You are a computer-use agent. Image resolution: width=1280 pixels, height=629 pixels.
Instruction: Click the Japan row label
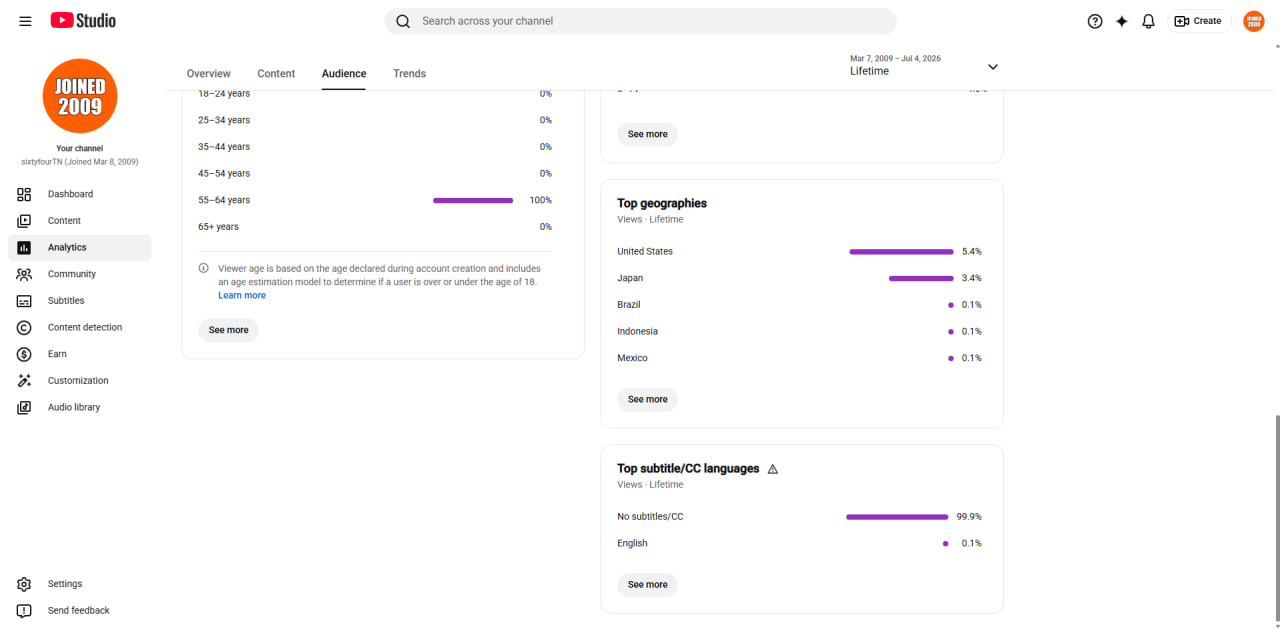630,278
